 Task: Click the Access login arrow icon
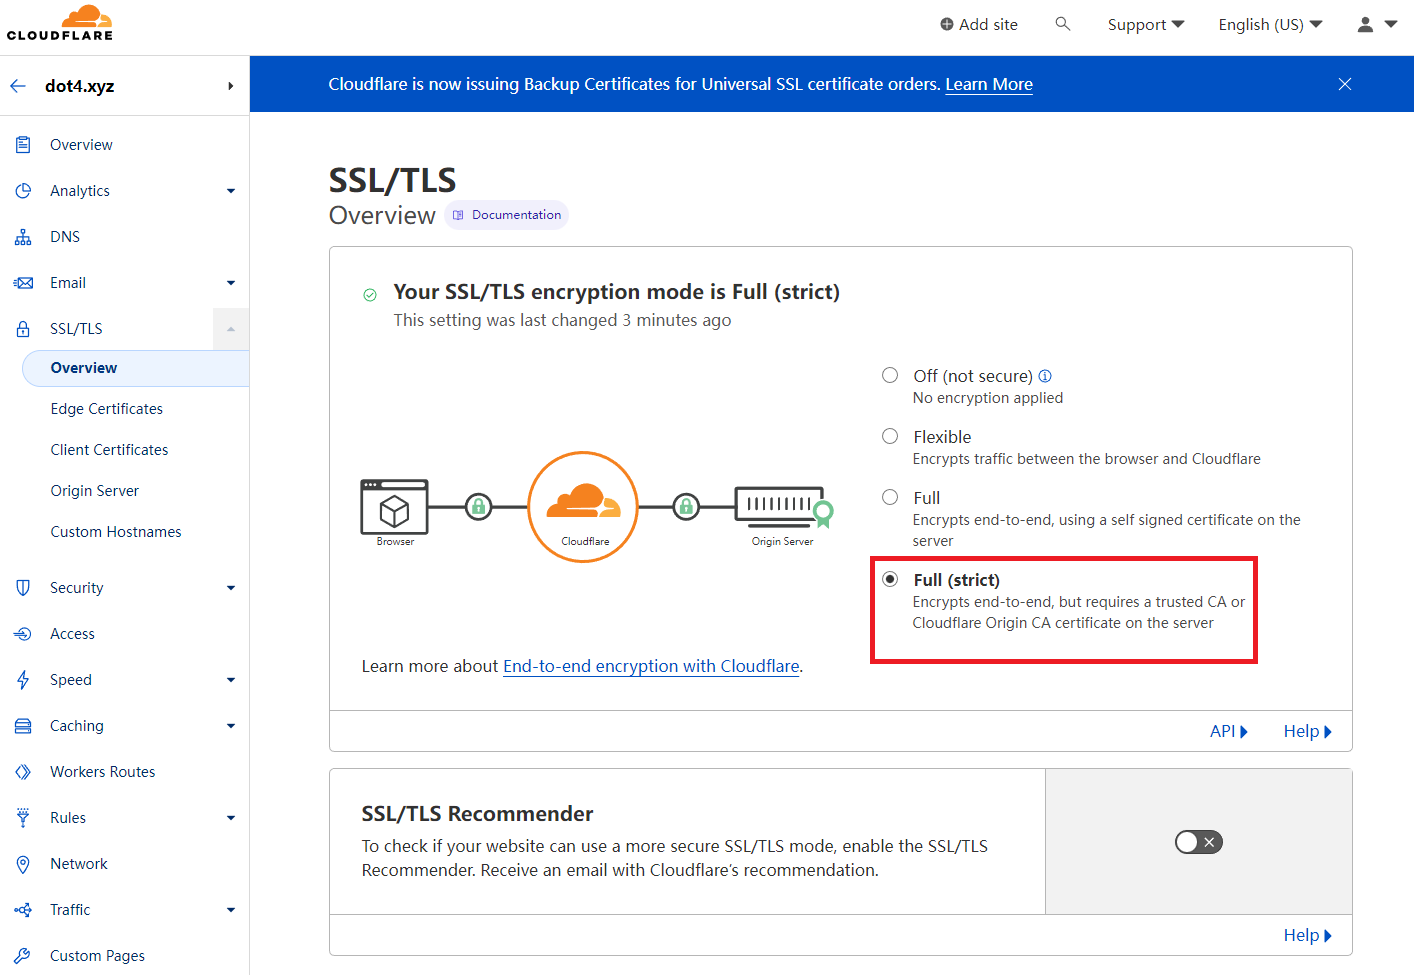coord(23,634)
